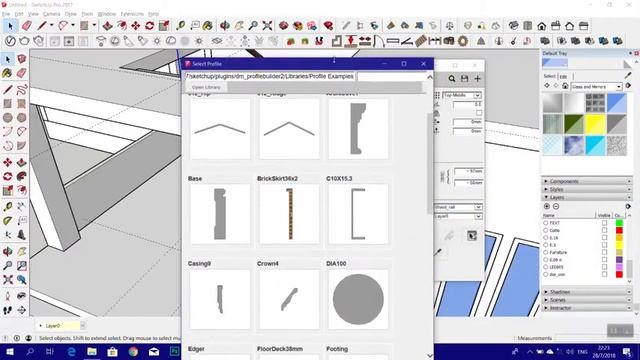Click the plus icon in the Profile Builder dialog

tap(477, 78)
